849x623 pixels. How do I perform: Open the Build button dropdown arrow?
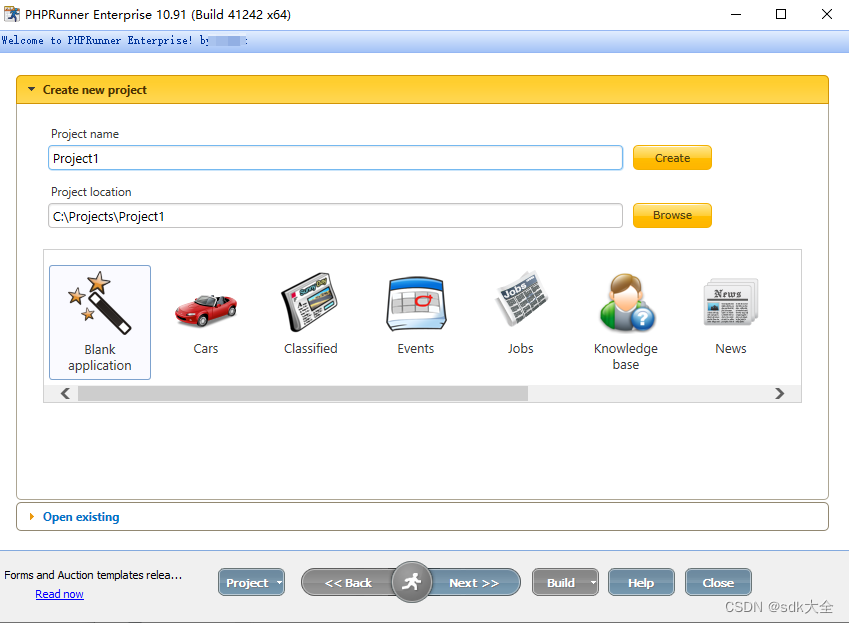point(593,582)
